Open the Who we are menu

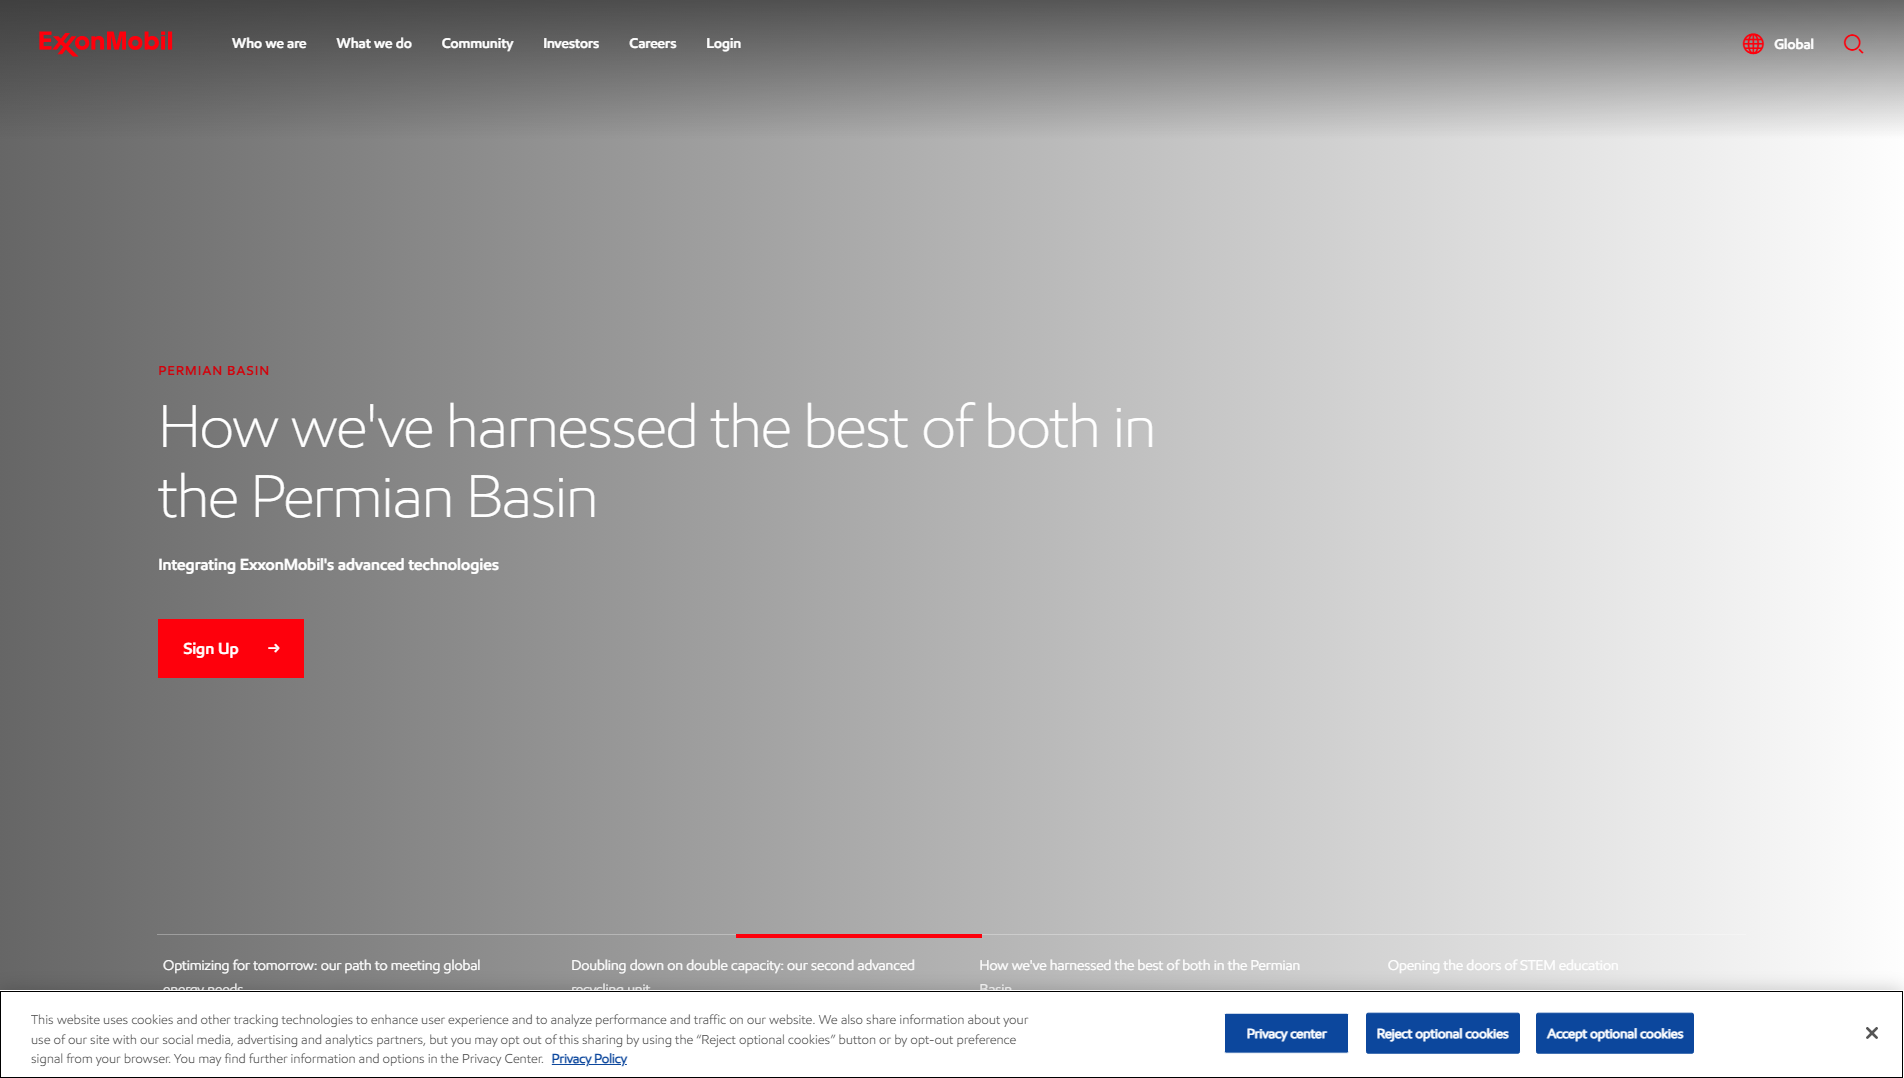click(x=269, y=43)
